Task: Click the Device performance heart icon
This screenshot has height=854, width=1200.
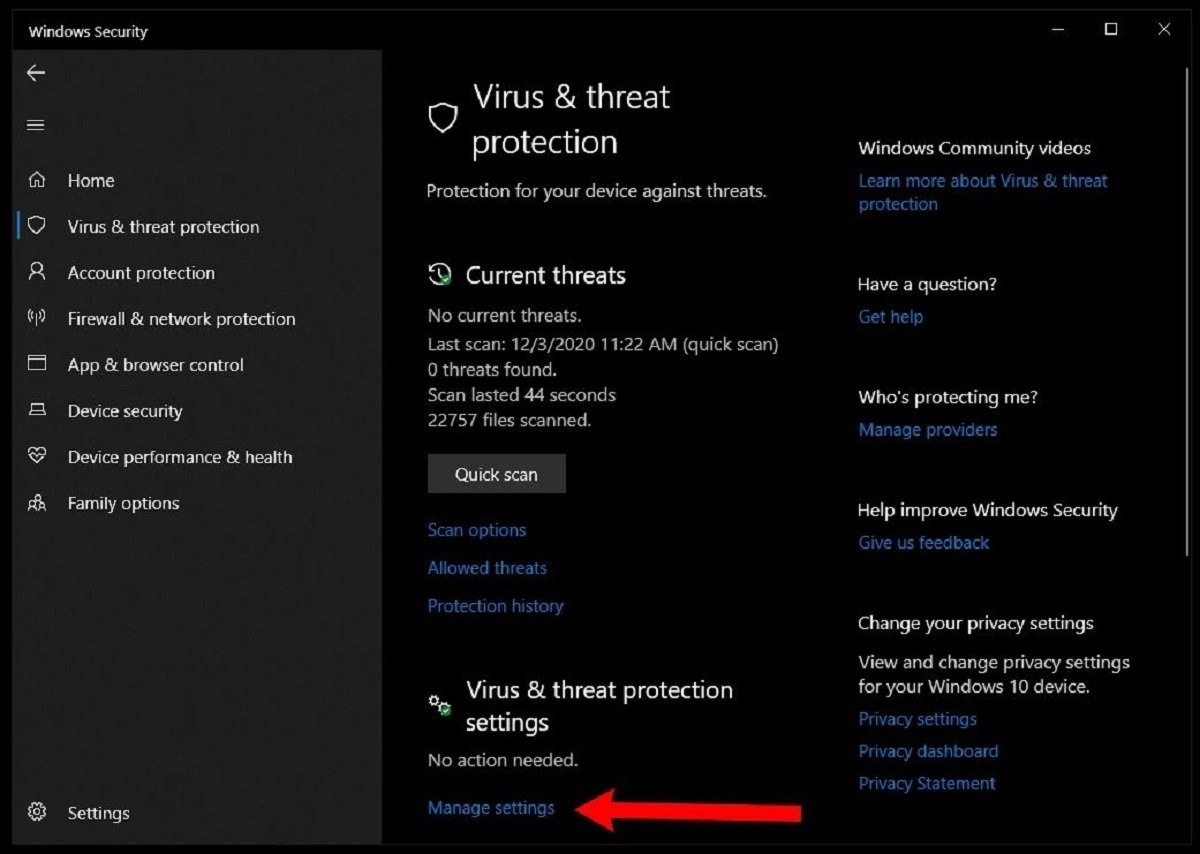Action: pos(37,456)
